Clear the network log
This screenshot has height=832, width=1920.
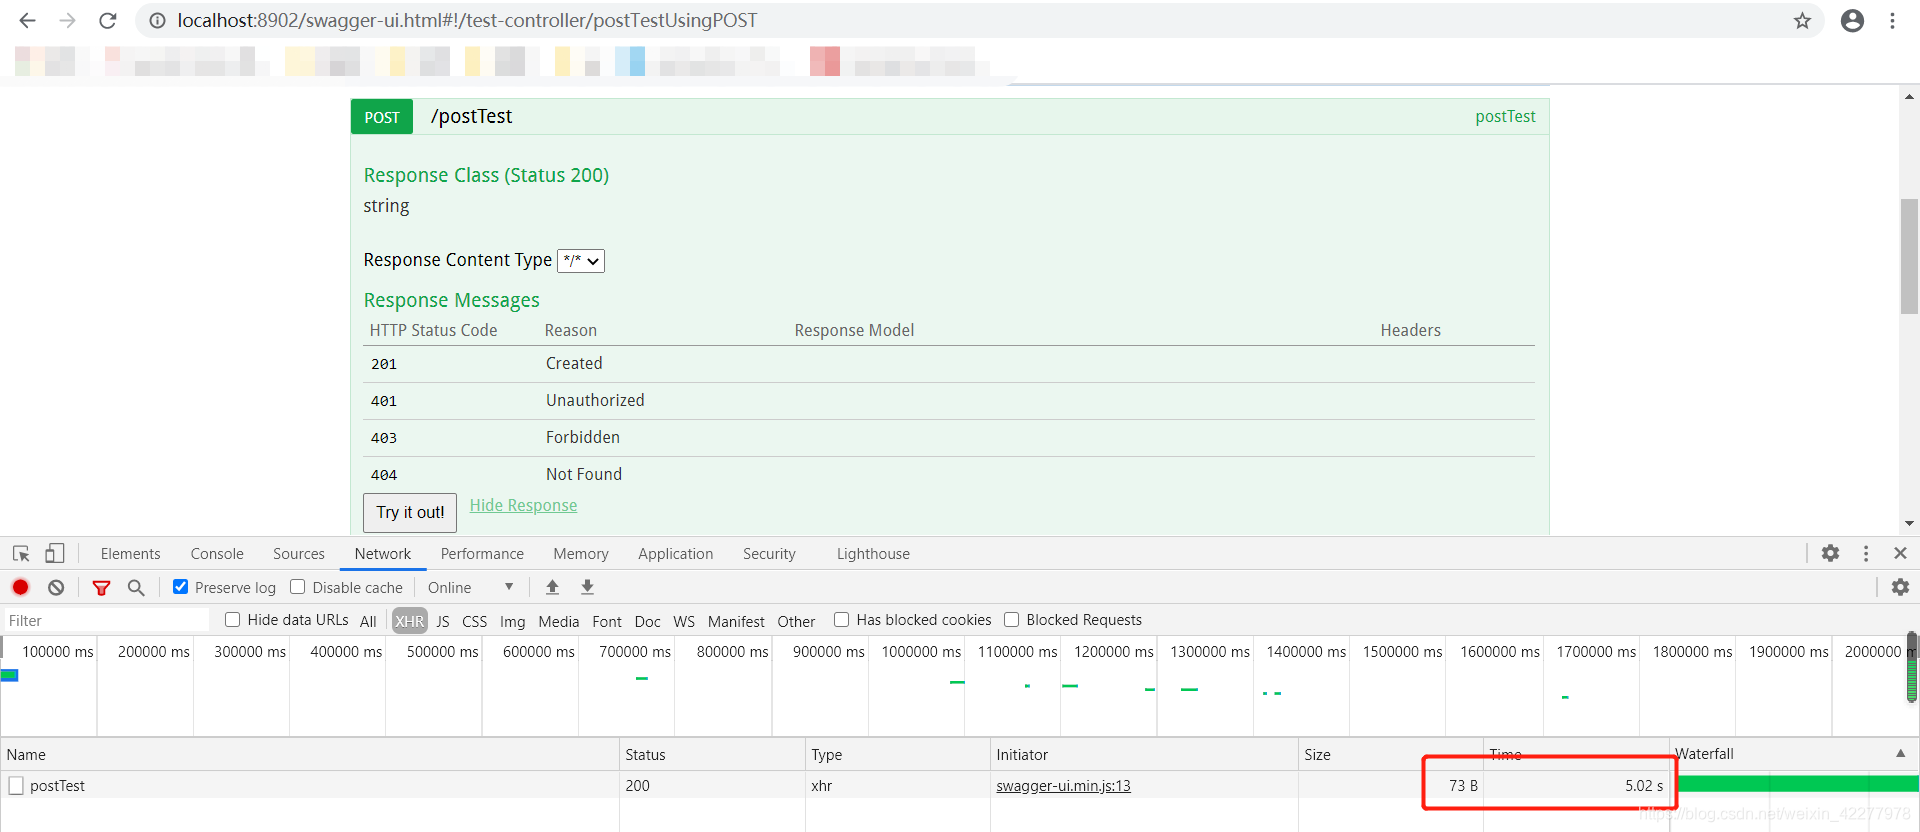(56, 587)
